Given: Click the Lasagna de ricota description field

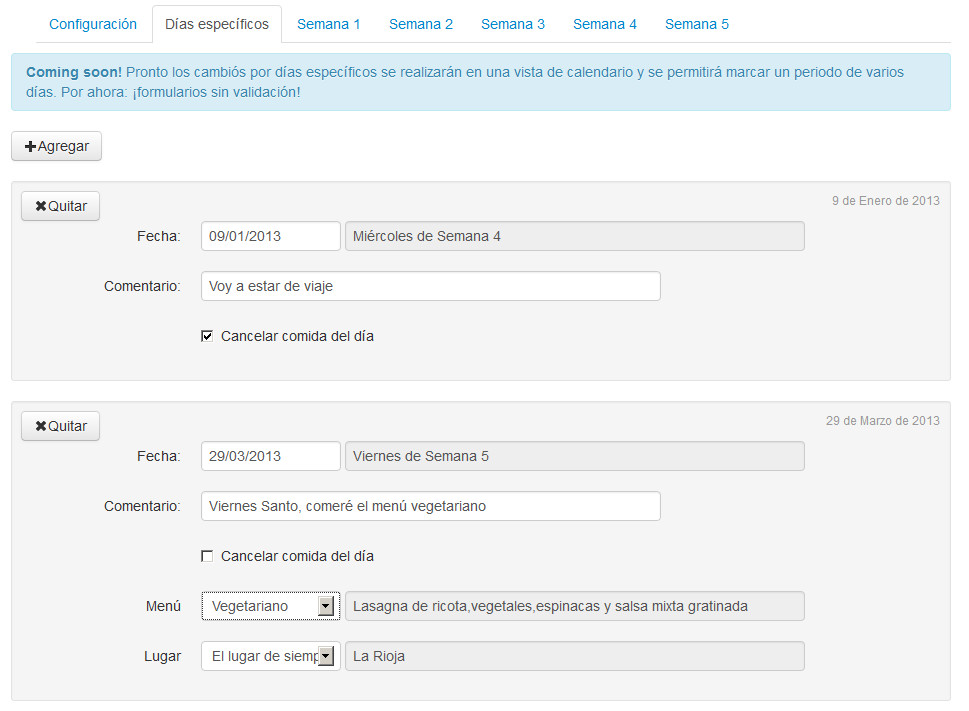Looking at the screenshot, I should (x=575, y=606).
